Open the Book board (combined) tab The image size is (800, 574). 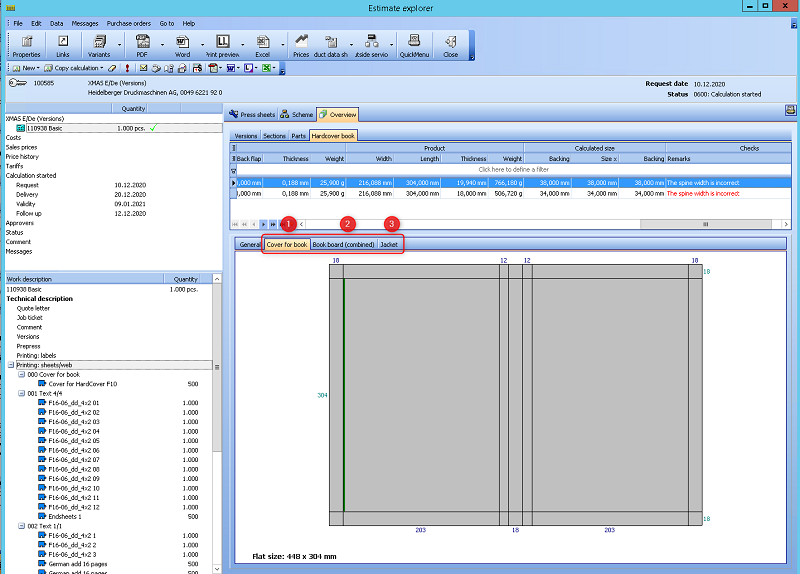pyautogui.click(x=343, y=244)
